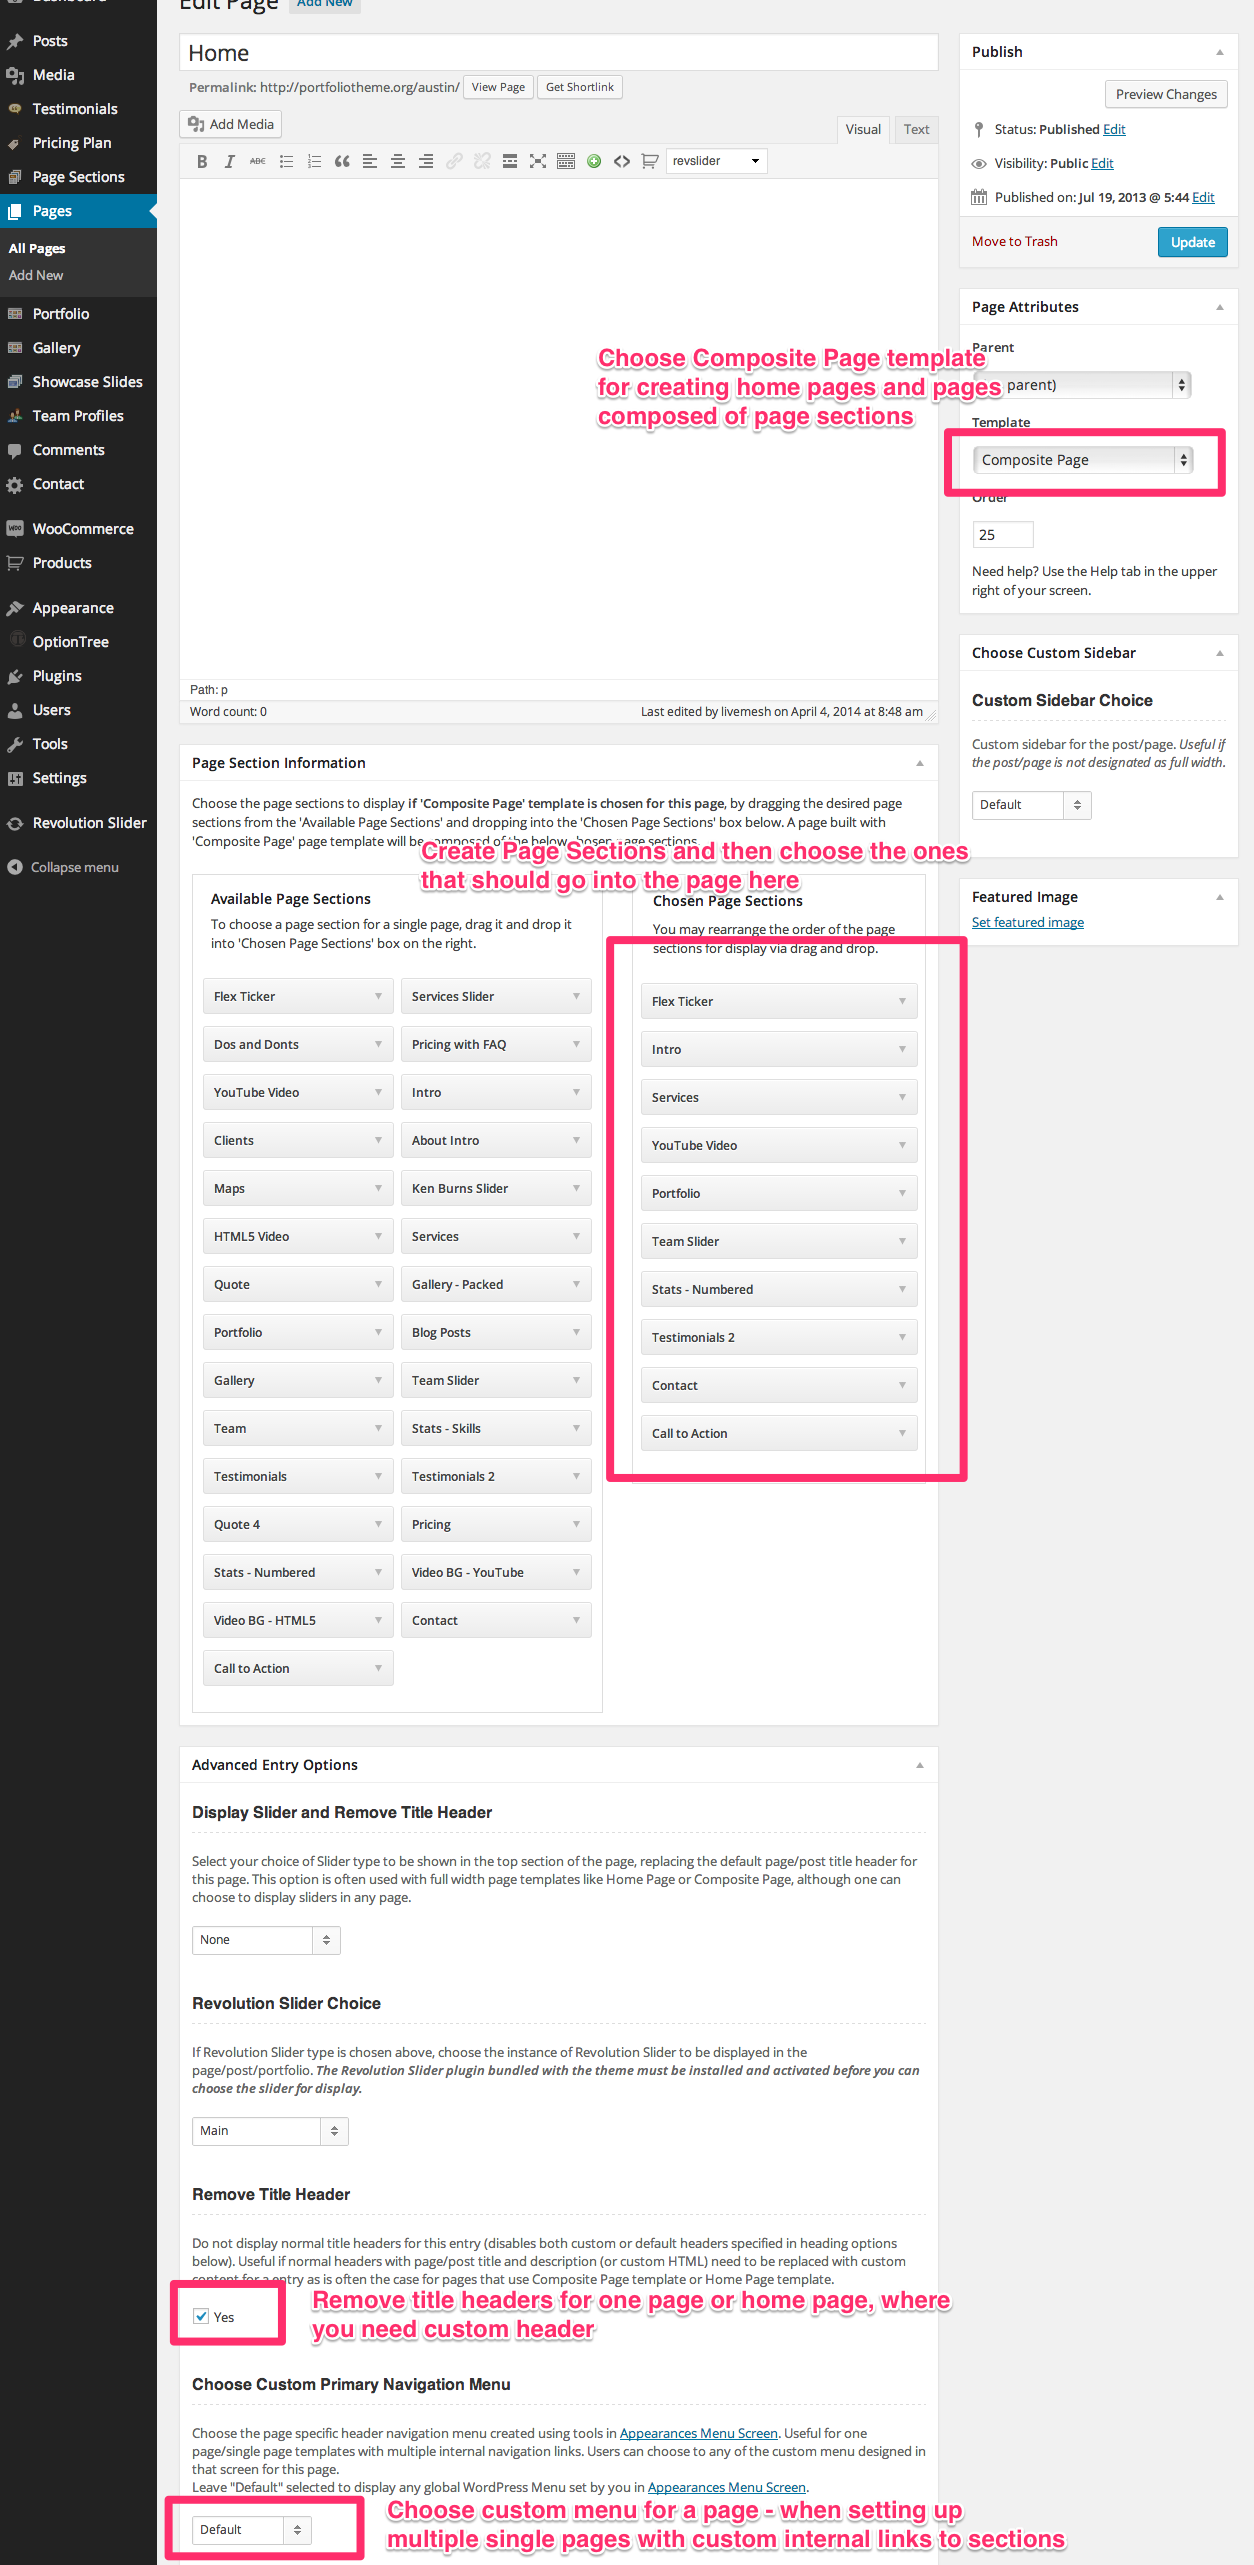Click the Get Shortlink button

579,87
